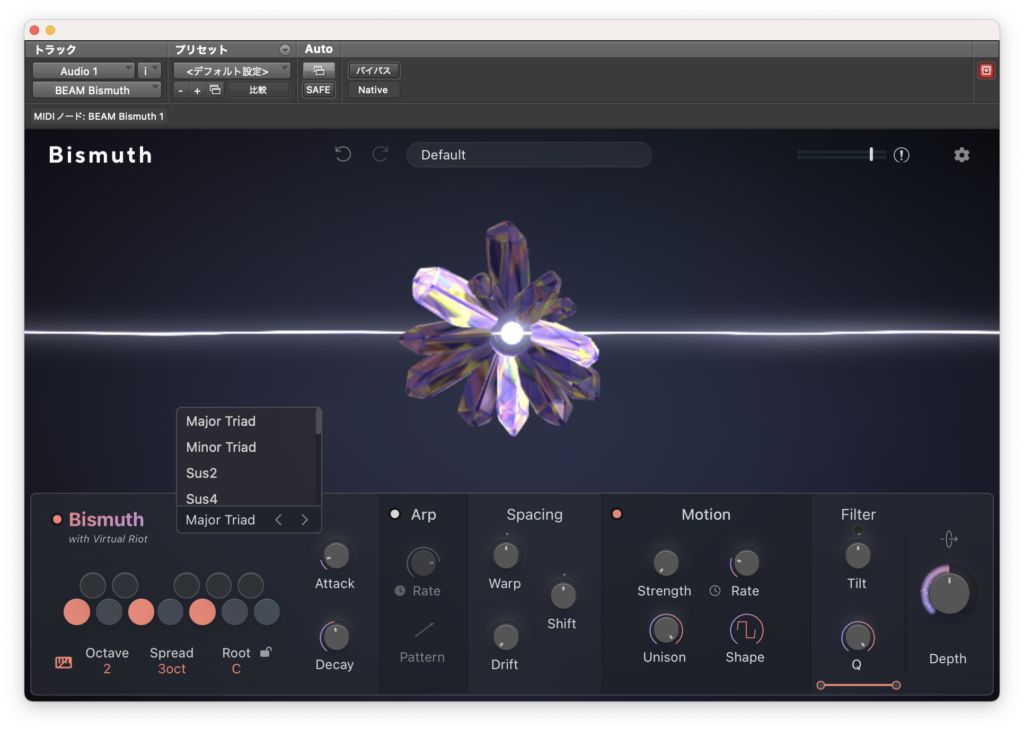This screenshot has height=730, width=1024.
Task: Select Minor Triad from chord list
Action: [247, 447]
